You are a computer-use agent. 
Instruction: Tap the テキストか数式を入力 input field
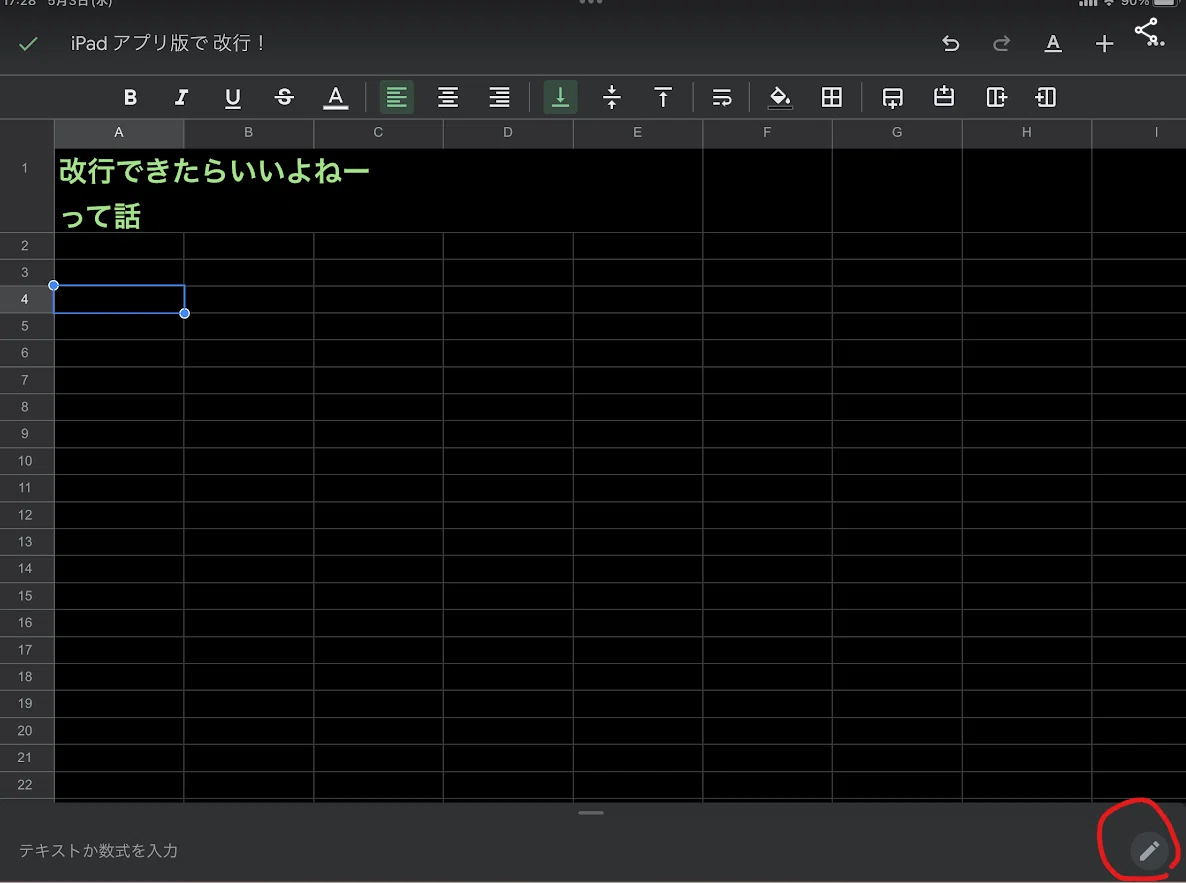(560, 850)
